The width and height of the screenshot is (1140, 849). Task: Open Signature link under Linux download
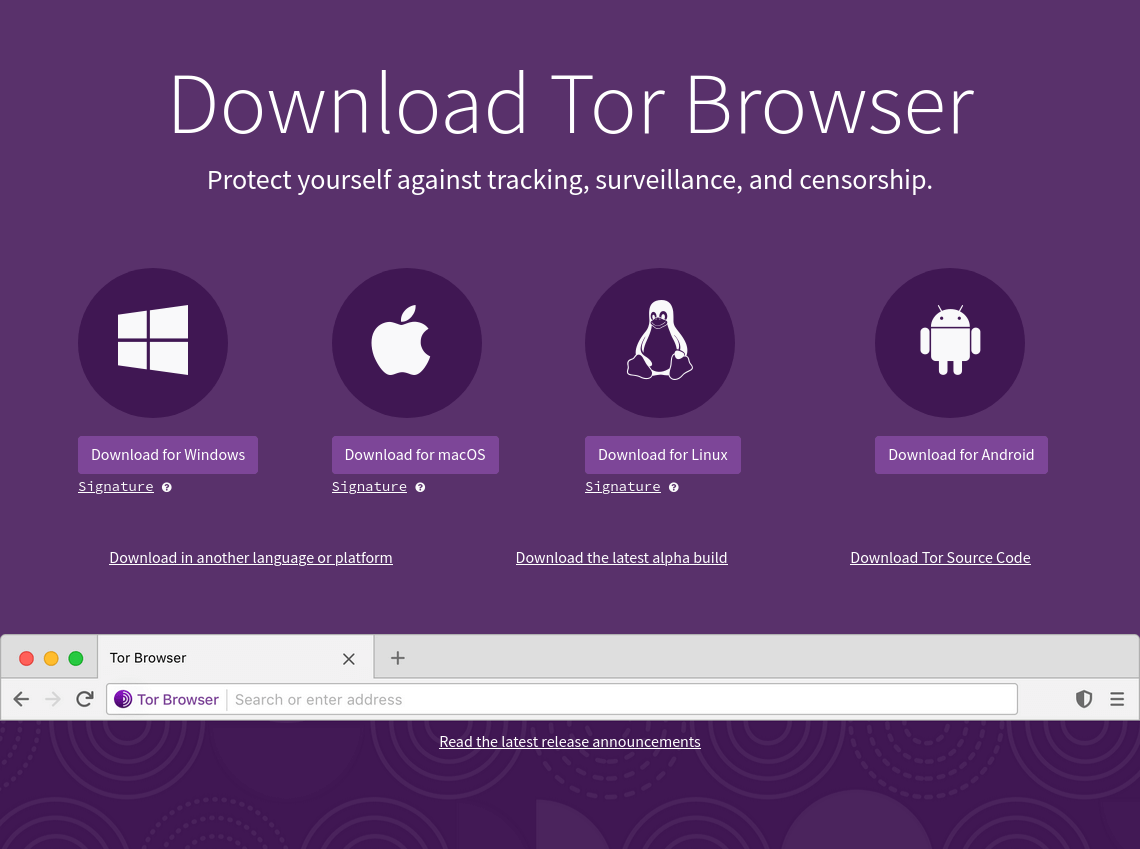point(623,486)
